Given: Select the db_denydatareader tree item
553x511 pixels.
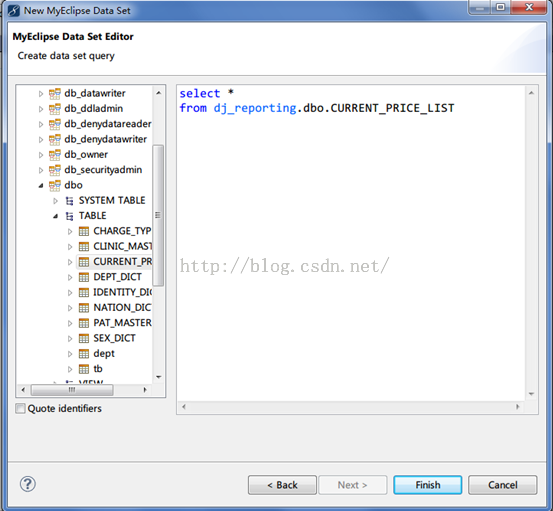Looking at the screenshot, I should tap(108, 124).
